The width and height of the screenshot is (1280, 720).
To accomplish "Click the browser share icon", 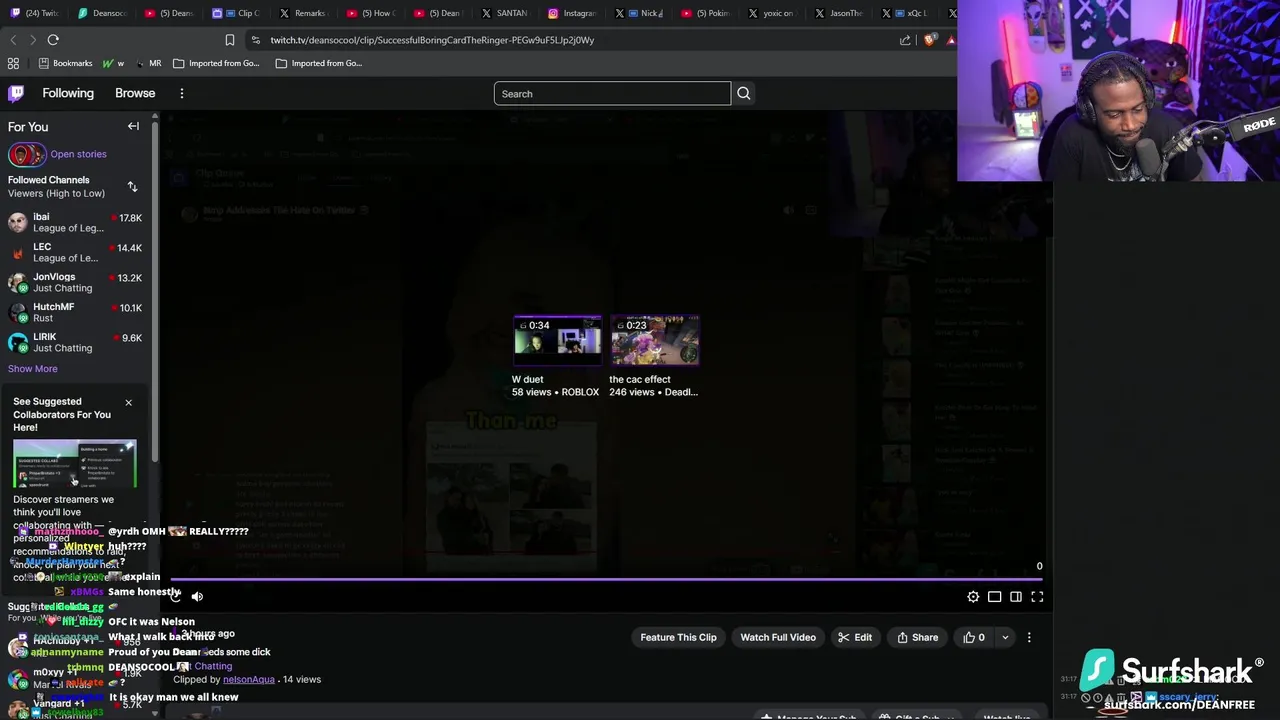I will [905, 40].
